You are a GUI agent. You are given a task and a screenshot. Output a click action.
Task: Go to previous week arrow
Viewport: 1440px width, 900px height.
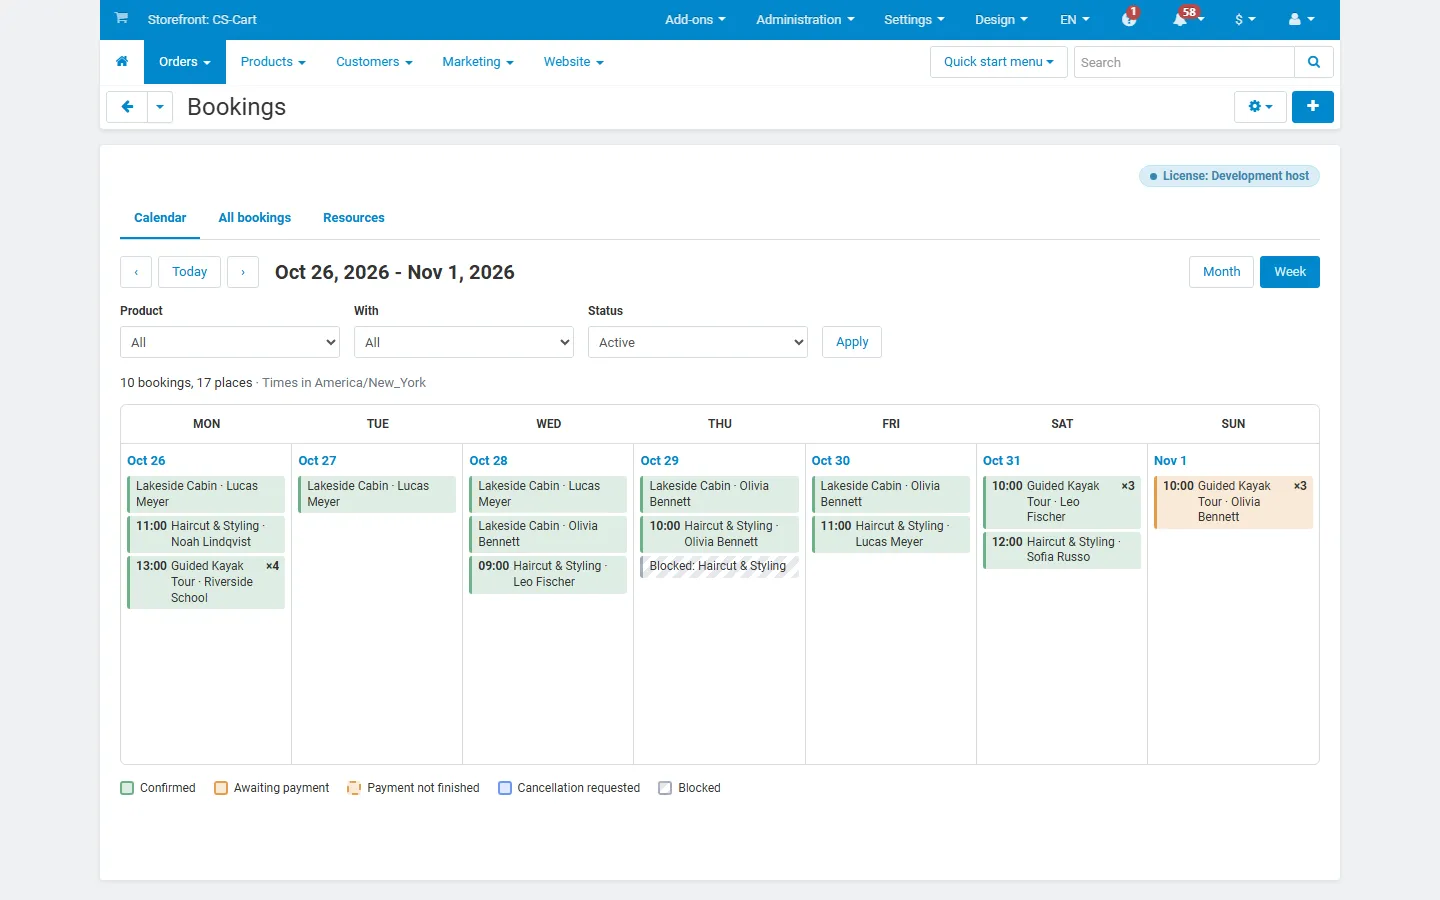(x=136, y=272)
